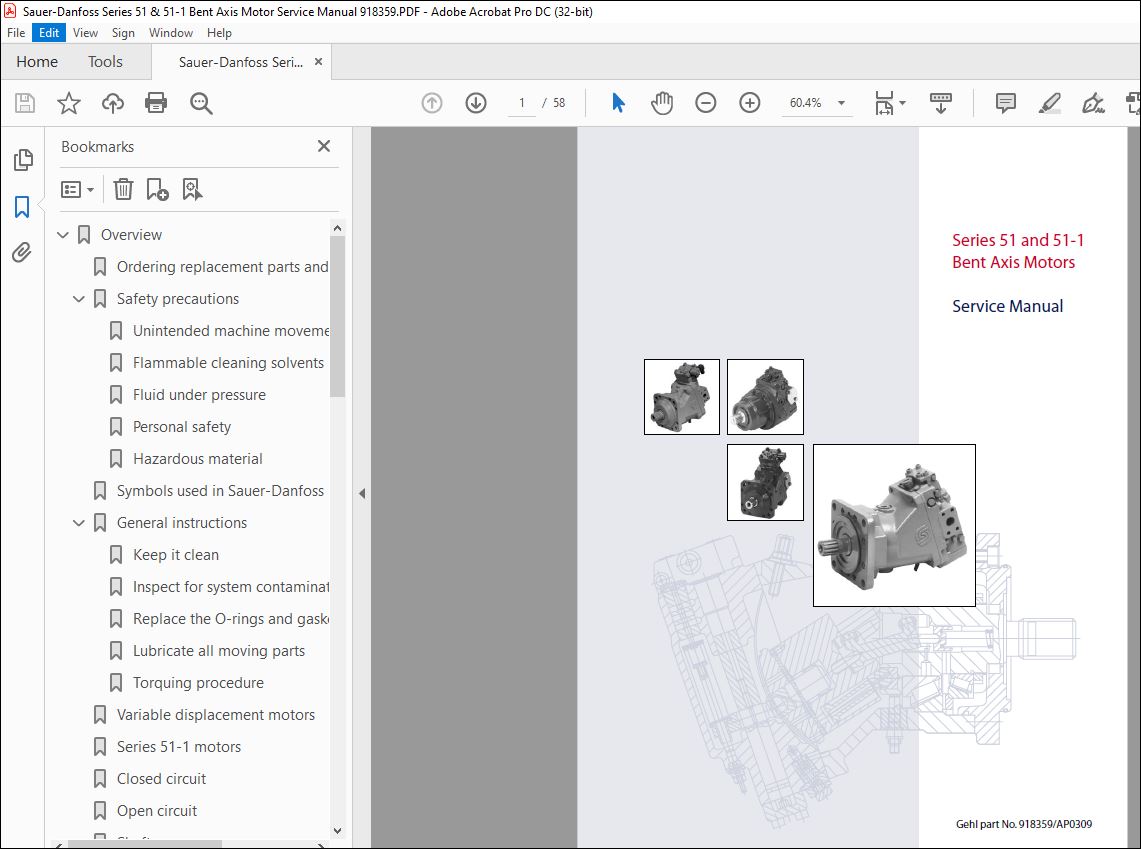Add a comment sticky note icon

[1006, 103]
